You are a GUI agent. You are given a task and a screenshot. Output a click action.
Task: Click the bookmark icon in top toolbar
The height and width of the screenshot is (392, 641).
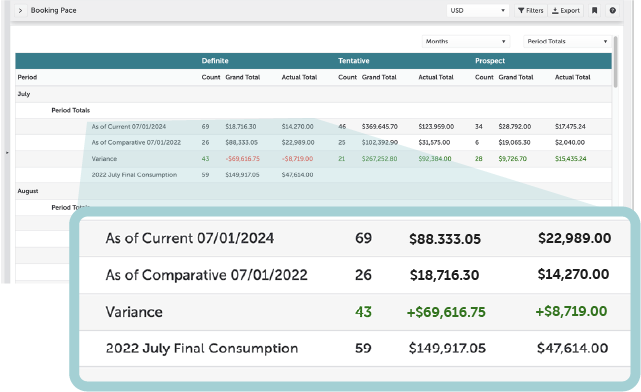click(594, 11)
